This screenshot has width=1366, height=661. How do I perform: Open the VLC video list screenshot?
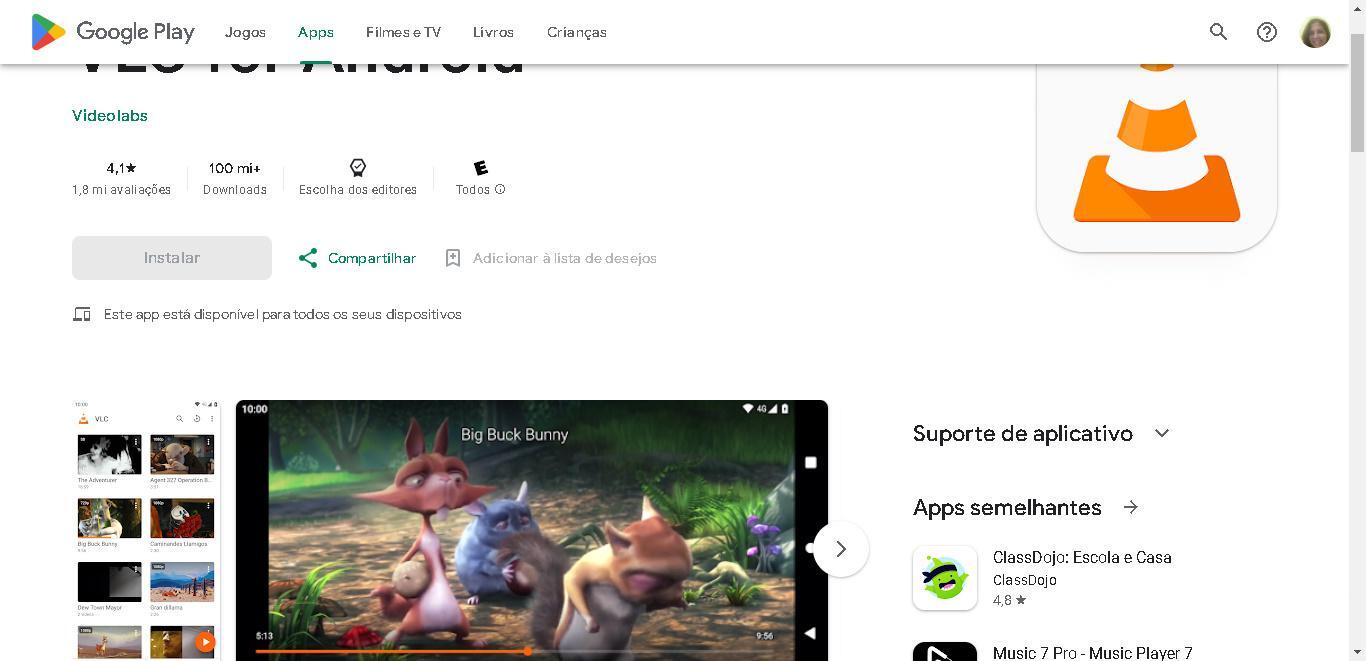(146, 530)
